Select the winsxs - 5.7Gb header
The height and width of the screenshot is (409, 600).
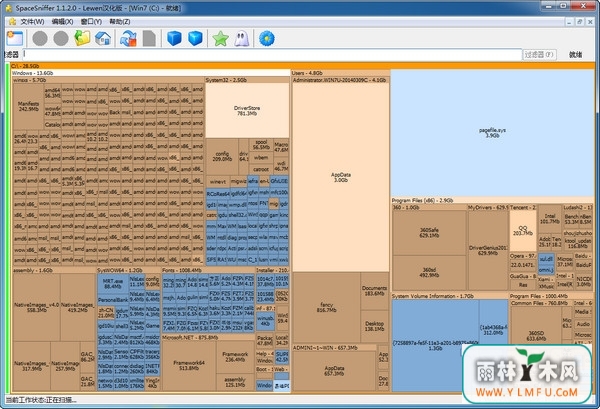point(108,80)
